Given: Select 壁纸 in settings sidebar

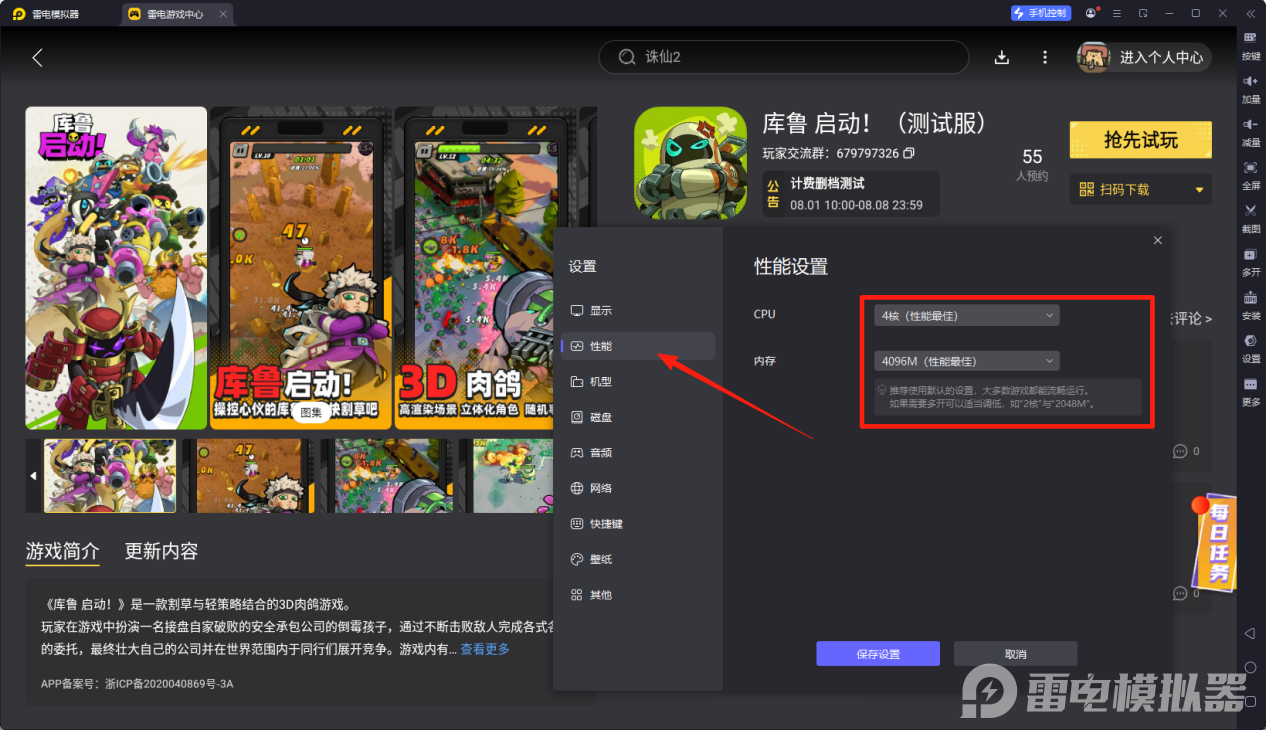Looking at the screenshot, I should 638,560.
